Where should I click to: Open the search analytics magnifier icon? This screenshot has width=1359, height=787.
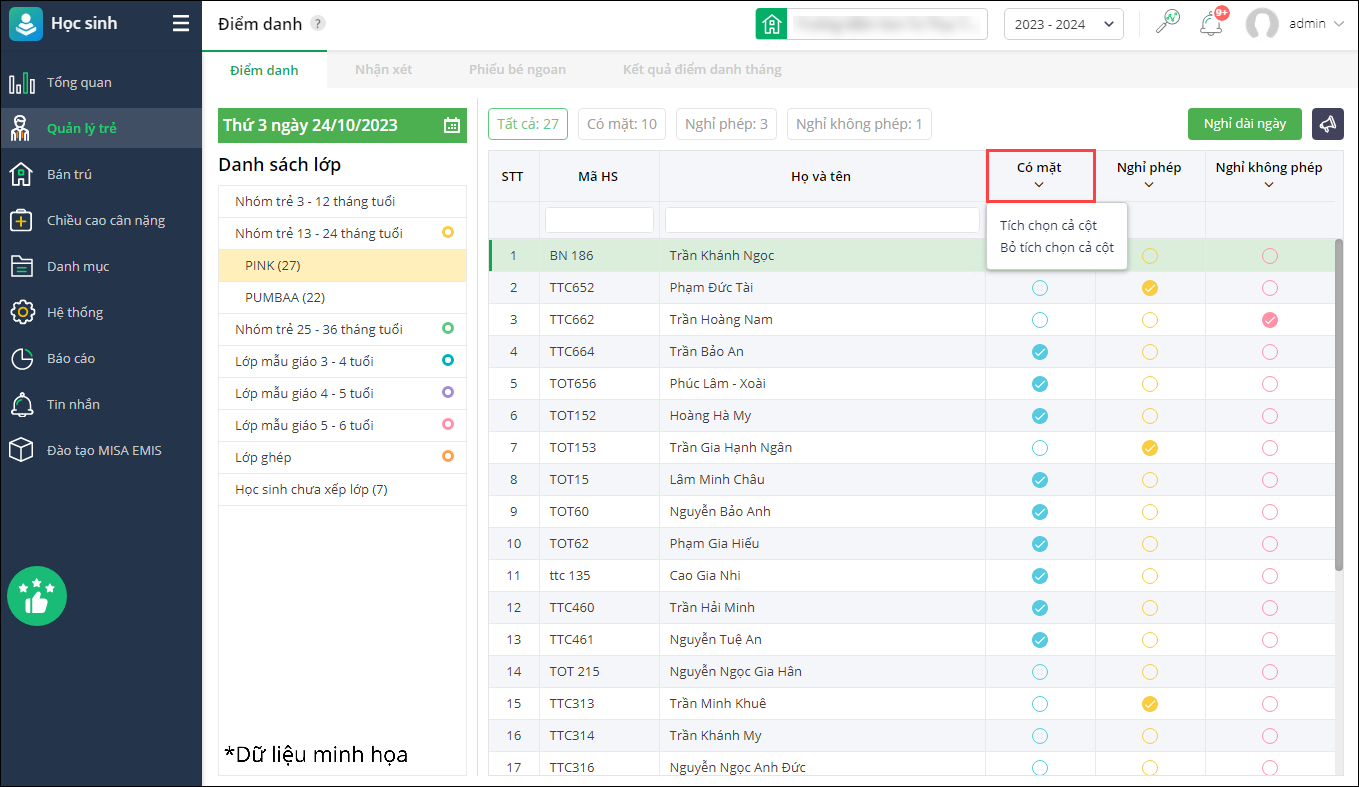point(1167,23)
